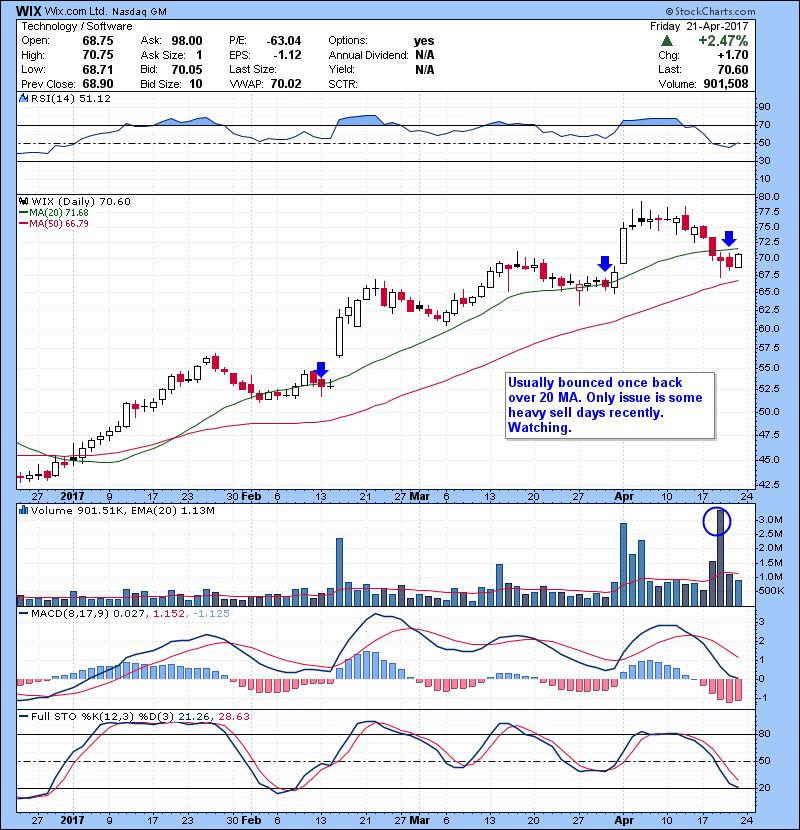Screen dimensions: 800x830
Task: Click the RSI panel chart icon
Action: tap(23, 98)
